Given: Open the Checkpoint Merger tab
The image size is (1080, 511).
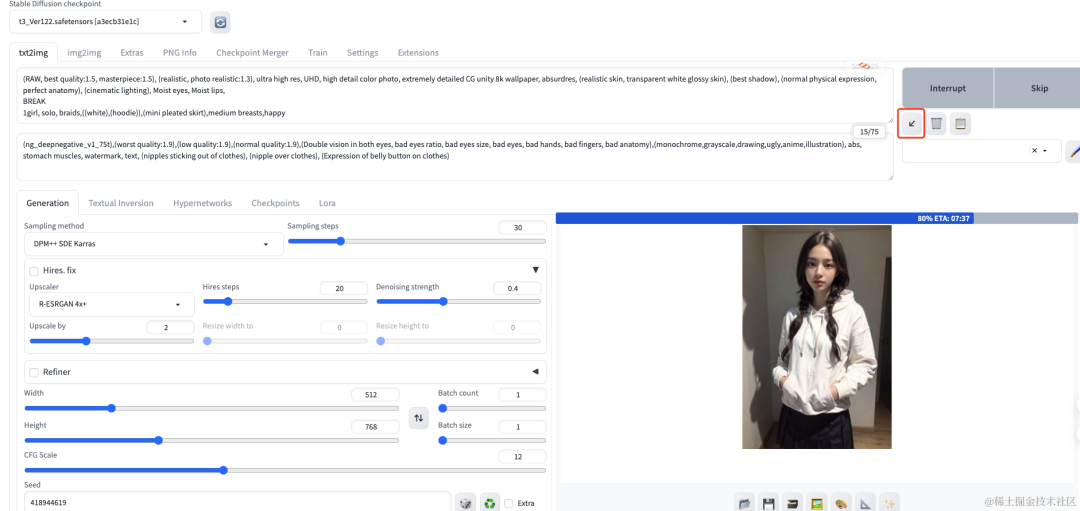Looking at the screenshot, I should (x=252, y=52).
